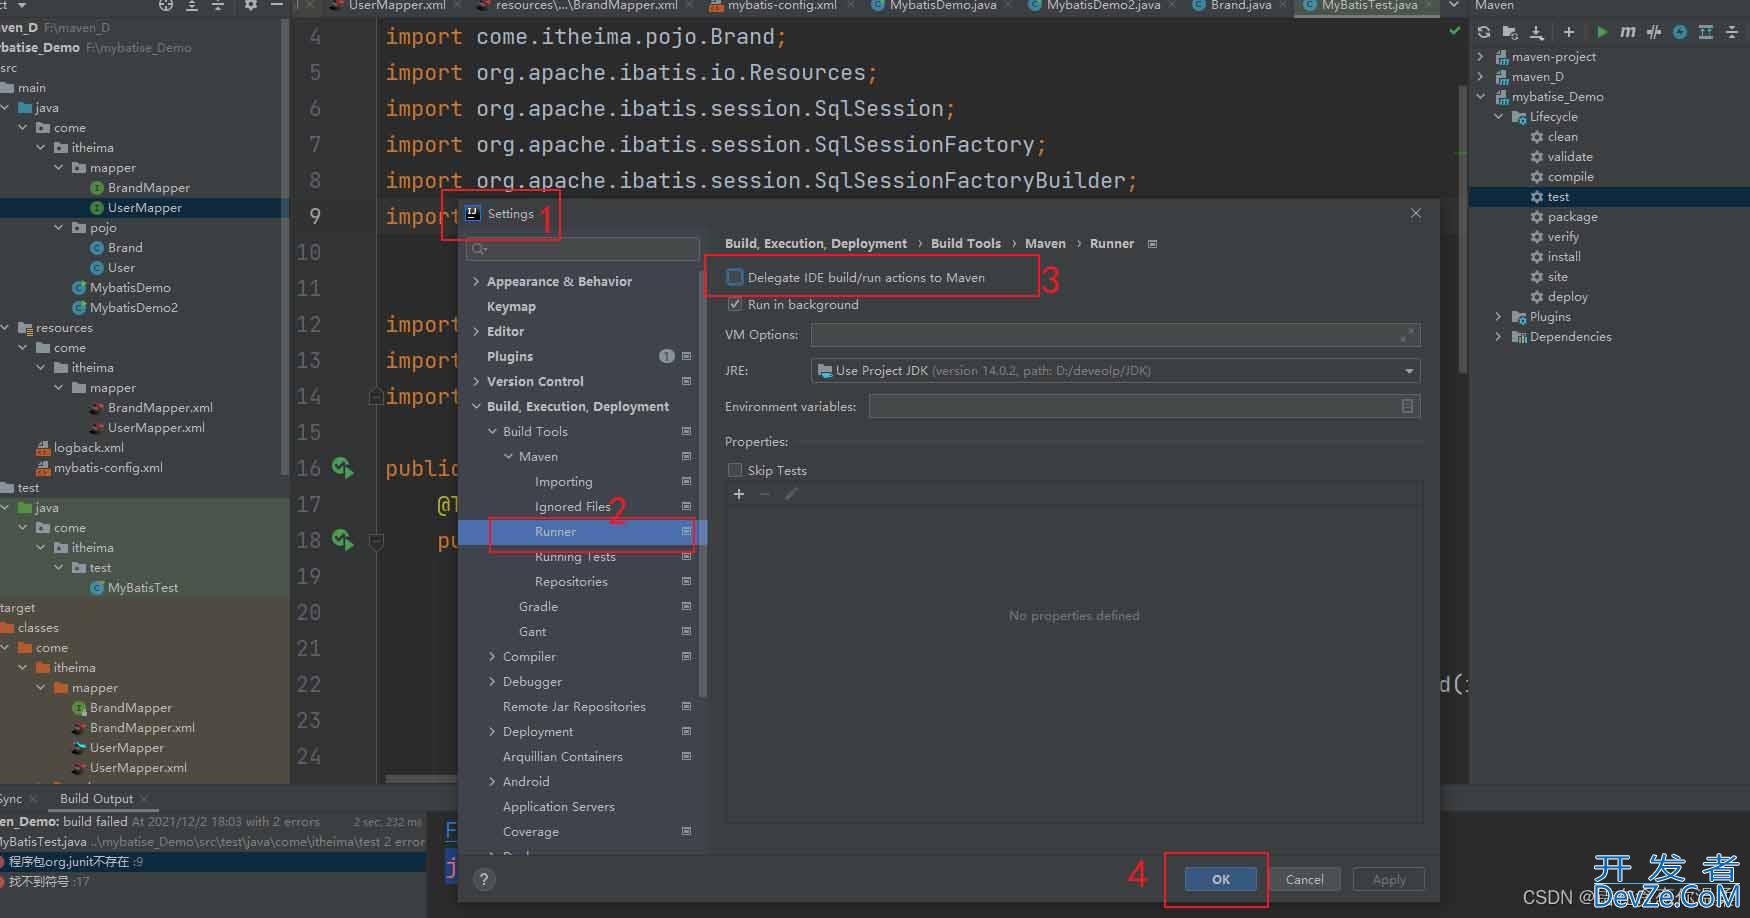The image size is (1750, 918).
Task: Select BrandMapper.xml under resources in Project tree
Action: click(x=160, y=408)
